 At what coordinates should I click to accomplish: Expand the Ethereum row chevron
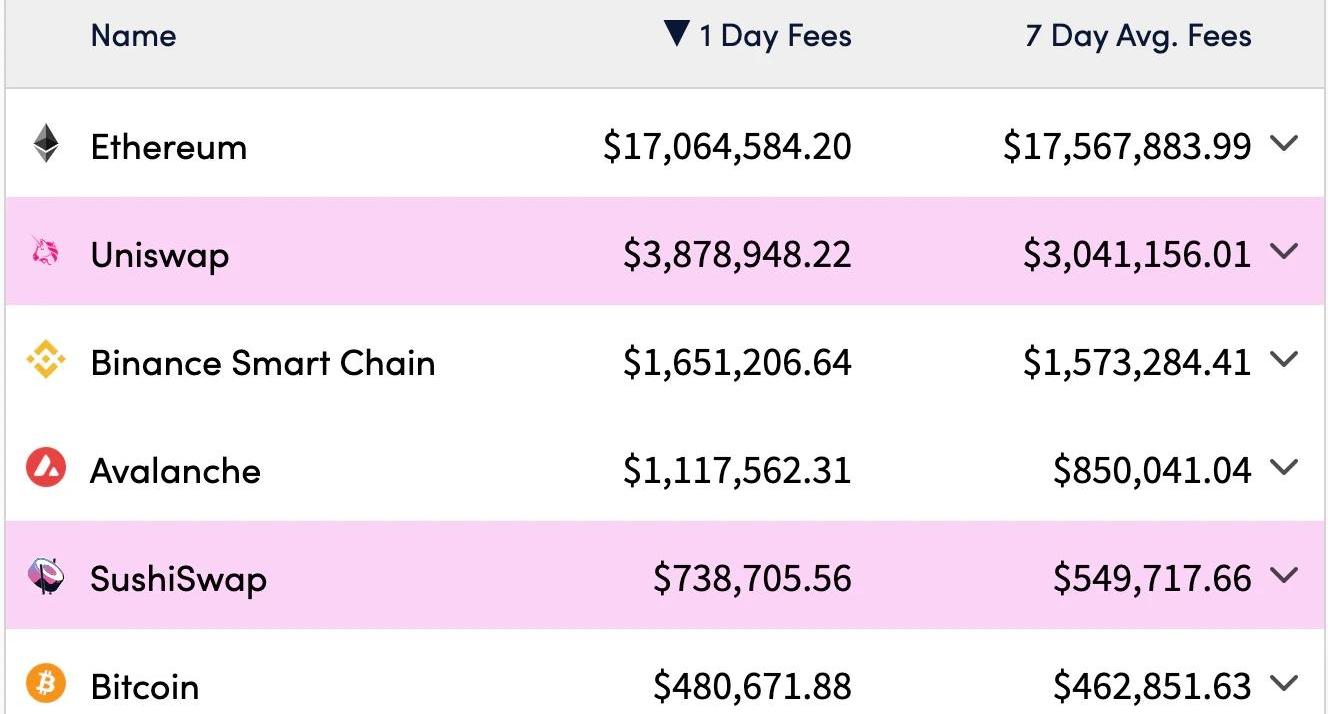click(1283, 143)
